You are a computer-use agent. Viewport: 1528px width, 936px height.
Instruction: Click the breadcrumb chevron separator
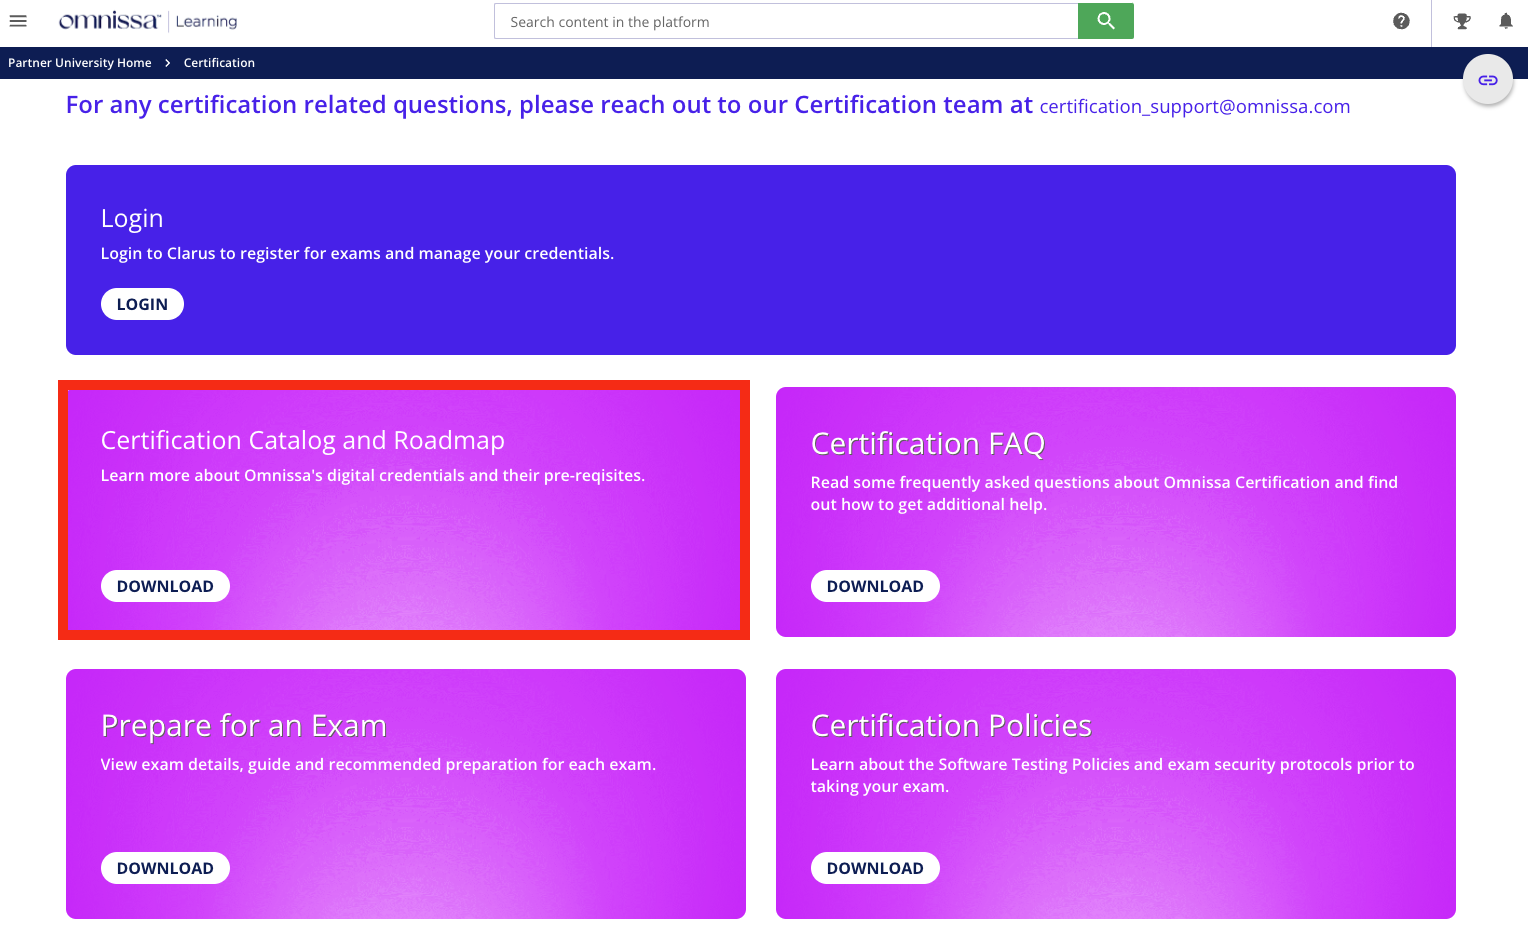pos(168,63)
